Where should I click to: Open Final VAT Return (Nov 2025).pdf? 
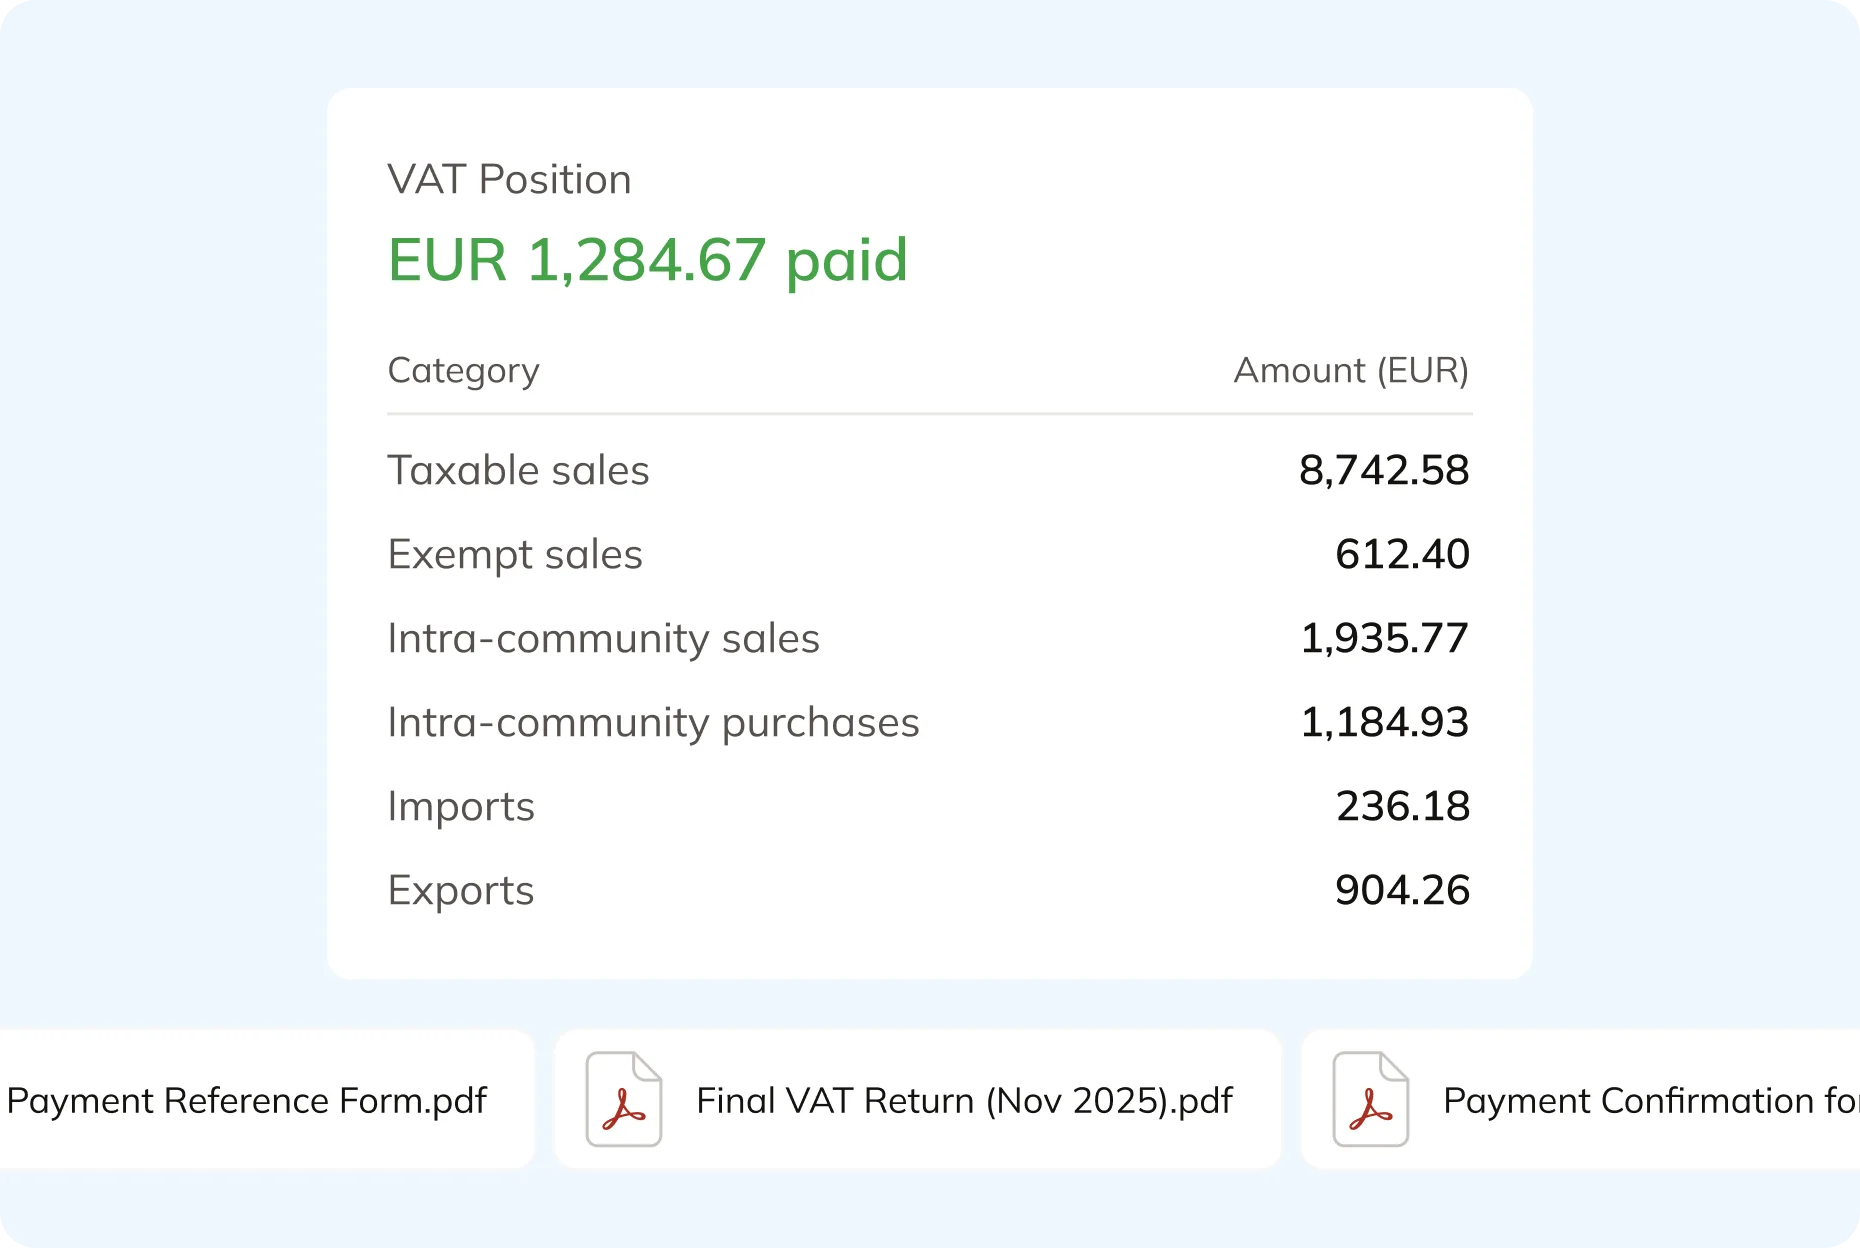[x=963, y=1100]
